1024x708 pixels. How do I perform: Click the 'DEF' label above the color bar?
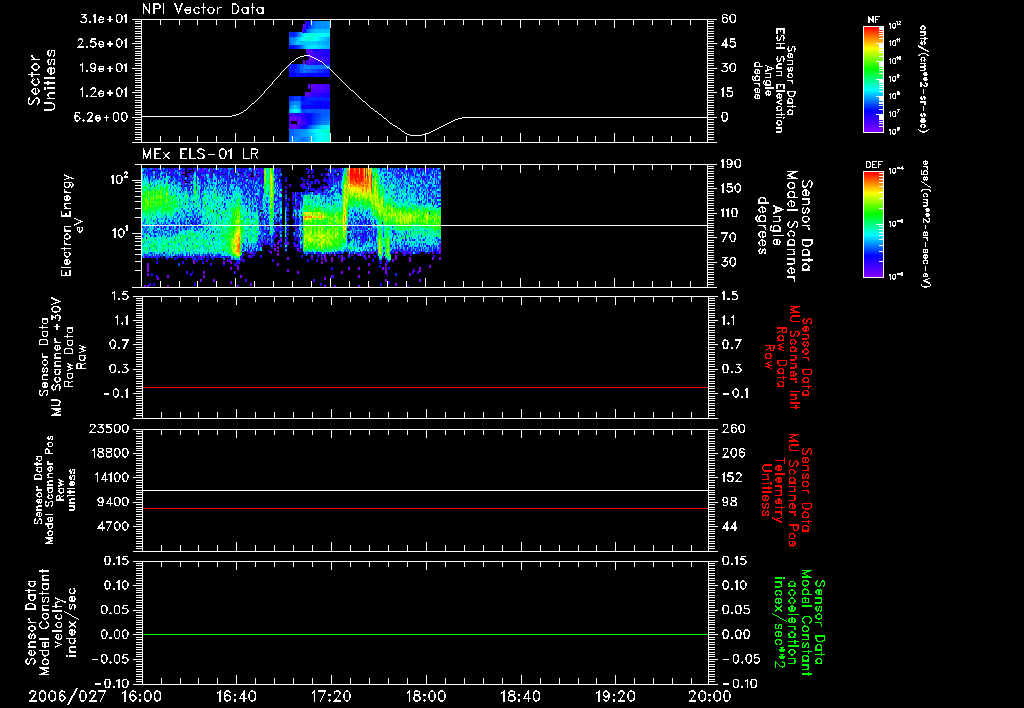874,165
